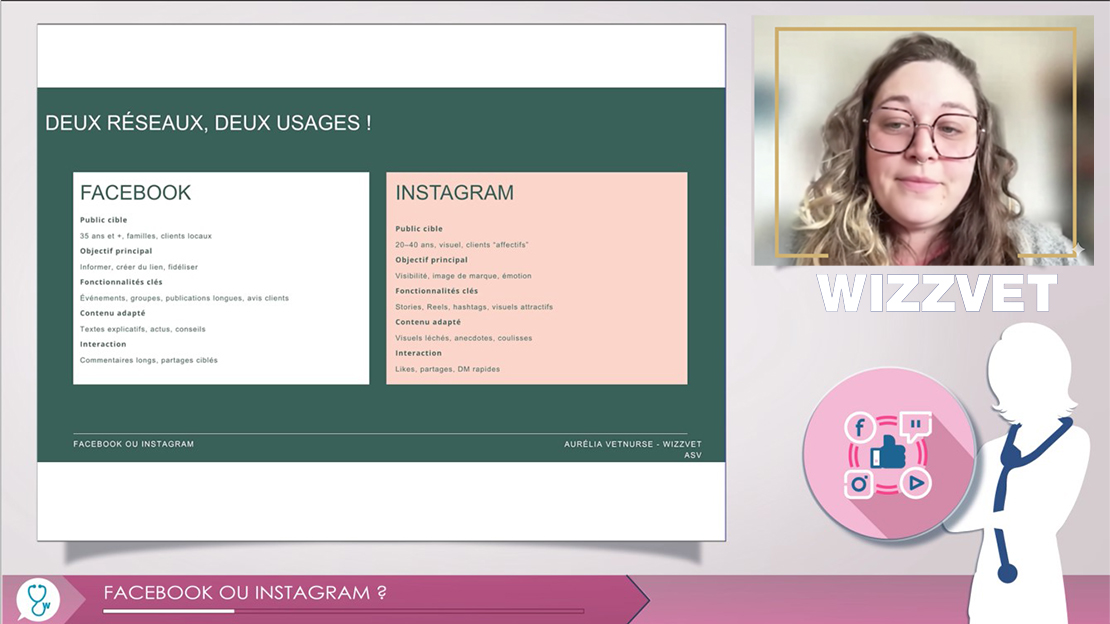Click the 'FACEBOOK OU INSTAGRAM ?' banner title

coord(245,592)
